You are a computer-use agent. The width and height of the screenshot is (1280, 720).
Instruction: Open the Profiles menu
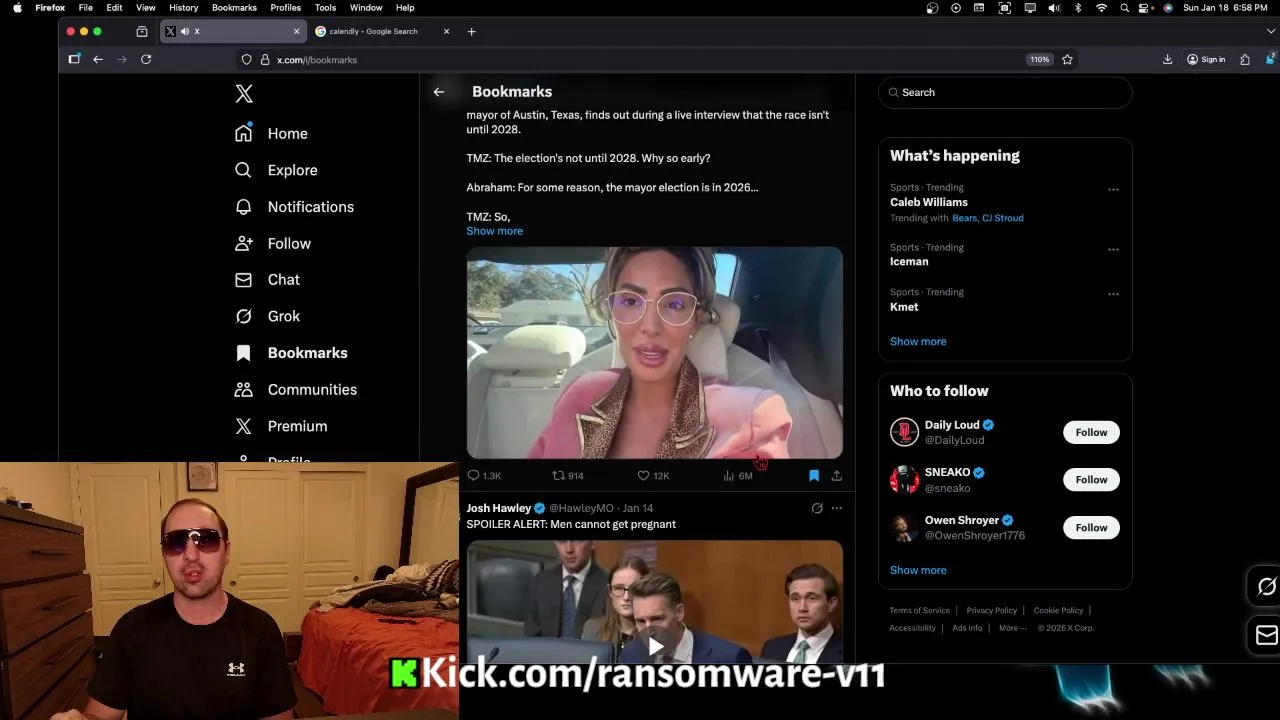pos(285,7)
